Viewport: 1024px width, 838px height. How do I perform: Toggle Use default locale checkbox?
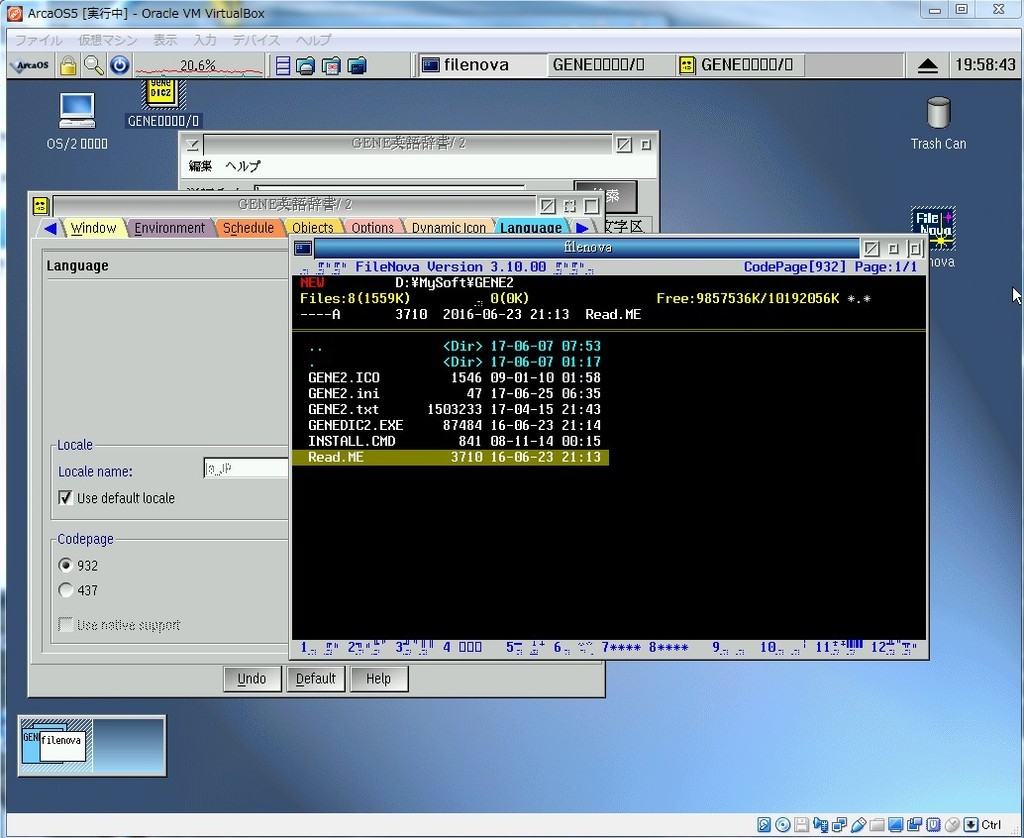click(x=65, y=498)
